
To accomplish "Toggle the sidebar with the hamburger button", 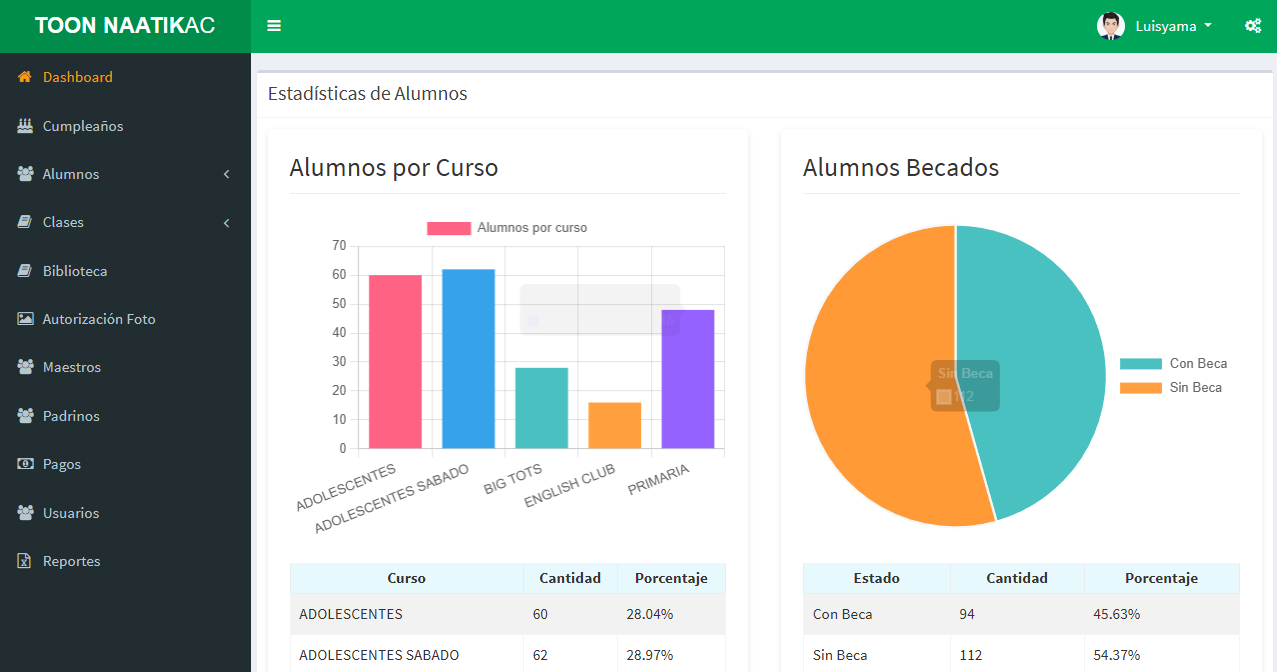I will pos(273,25).
